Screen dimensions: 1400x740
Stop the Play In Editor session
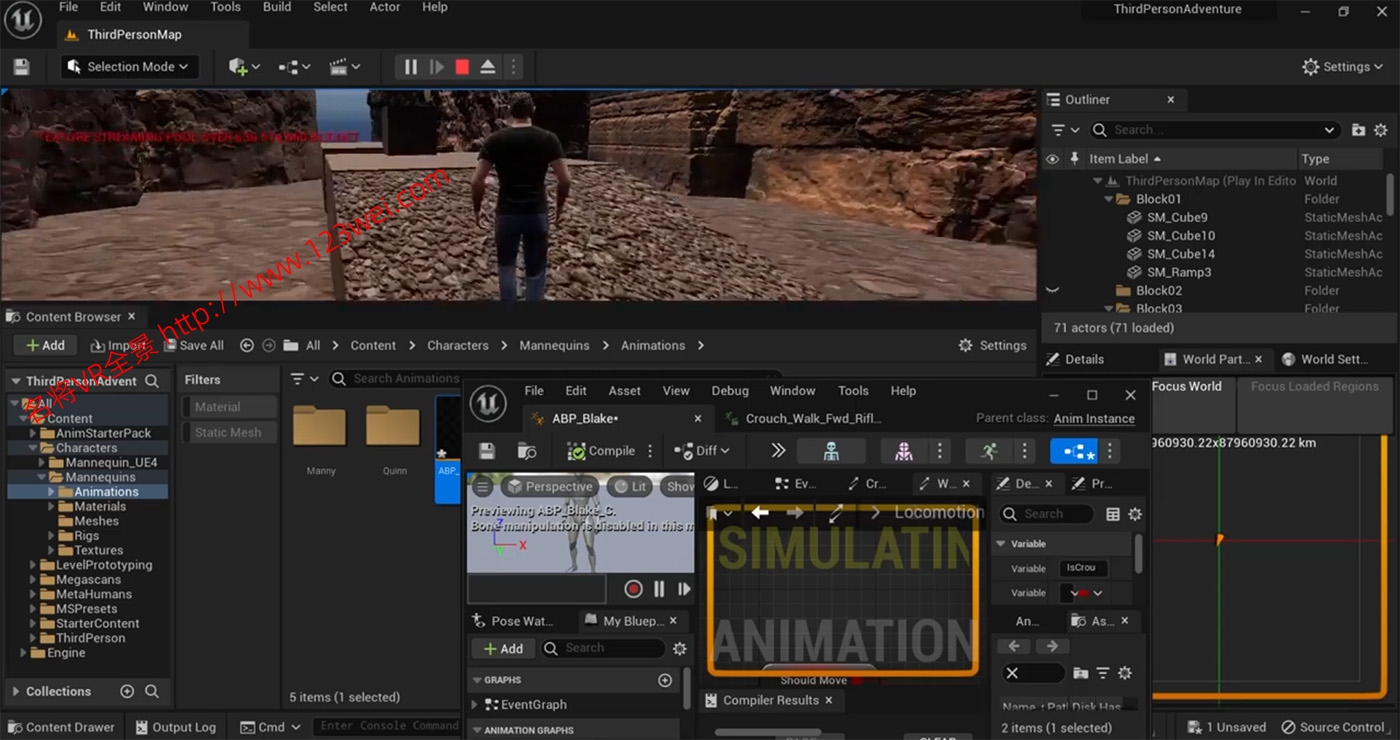(x=460, y=66)
